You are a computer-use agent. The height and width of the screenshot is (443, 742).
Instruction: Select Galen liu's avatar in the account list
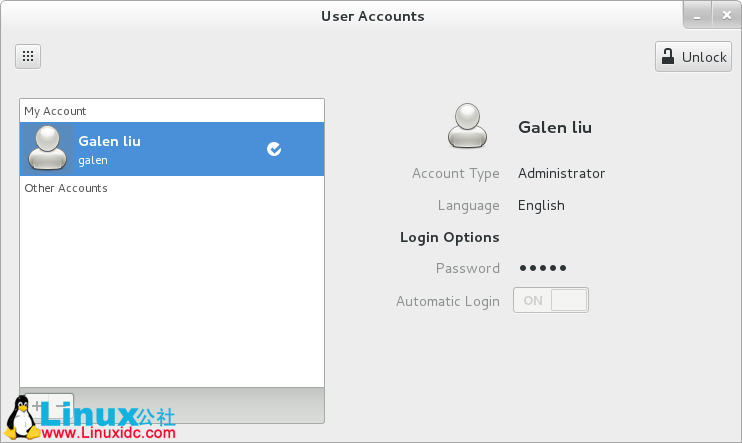pyautogui.click(x=46, y=149)
